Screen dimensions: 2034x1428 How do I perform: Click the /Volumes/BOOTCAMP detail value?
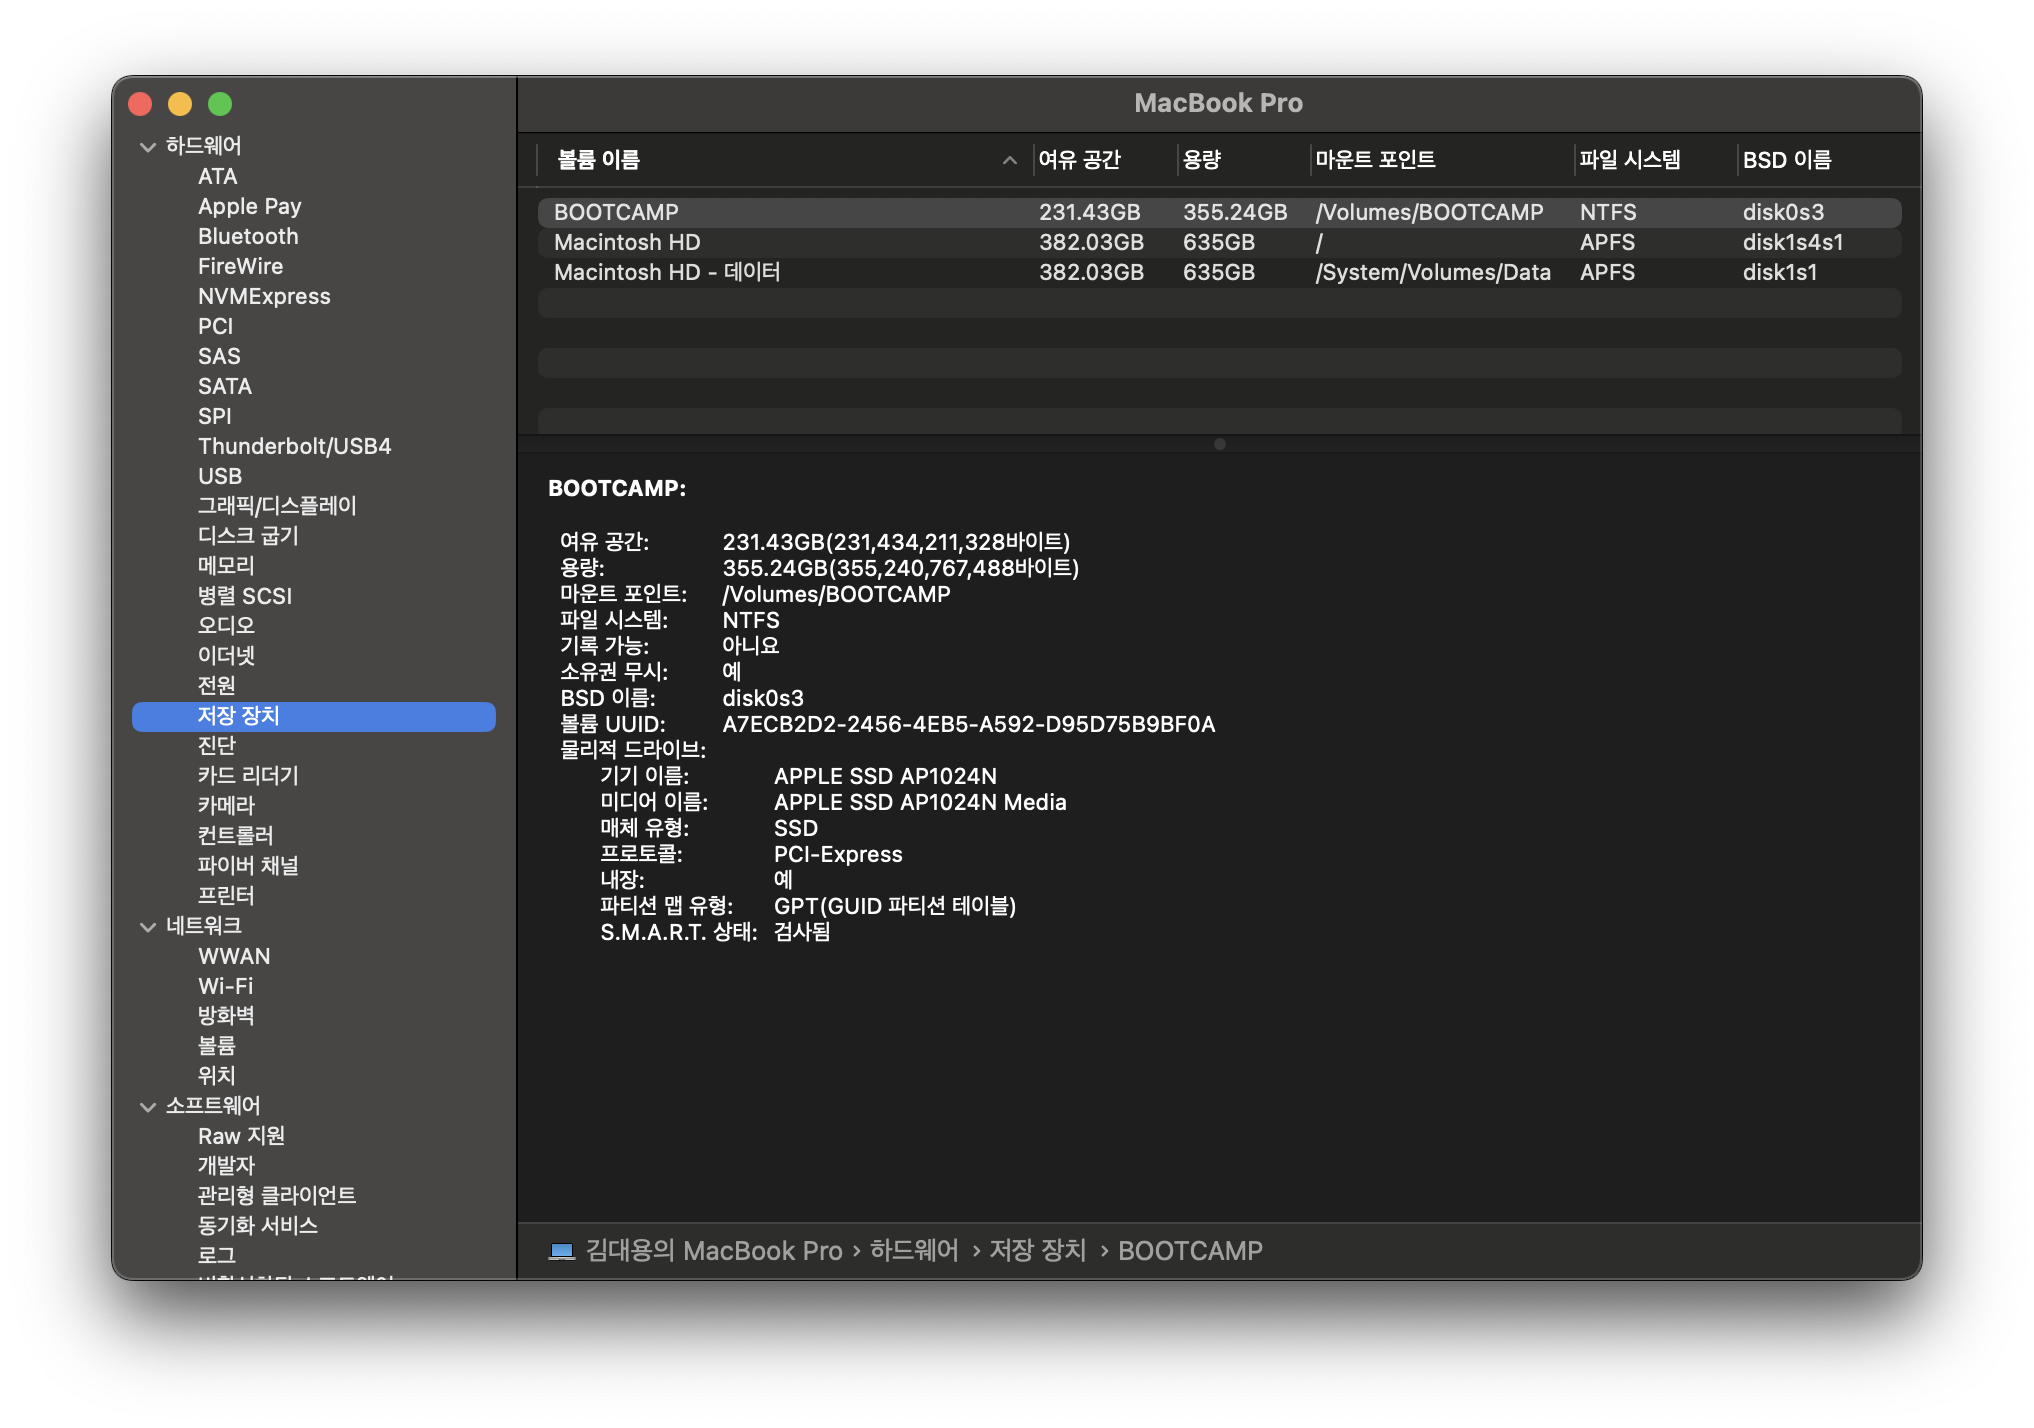836,594
